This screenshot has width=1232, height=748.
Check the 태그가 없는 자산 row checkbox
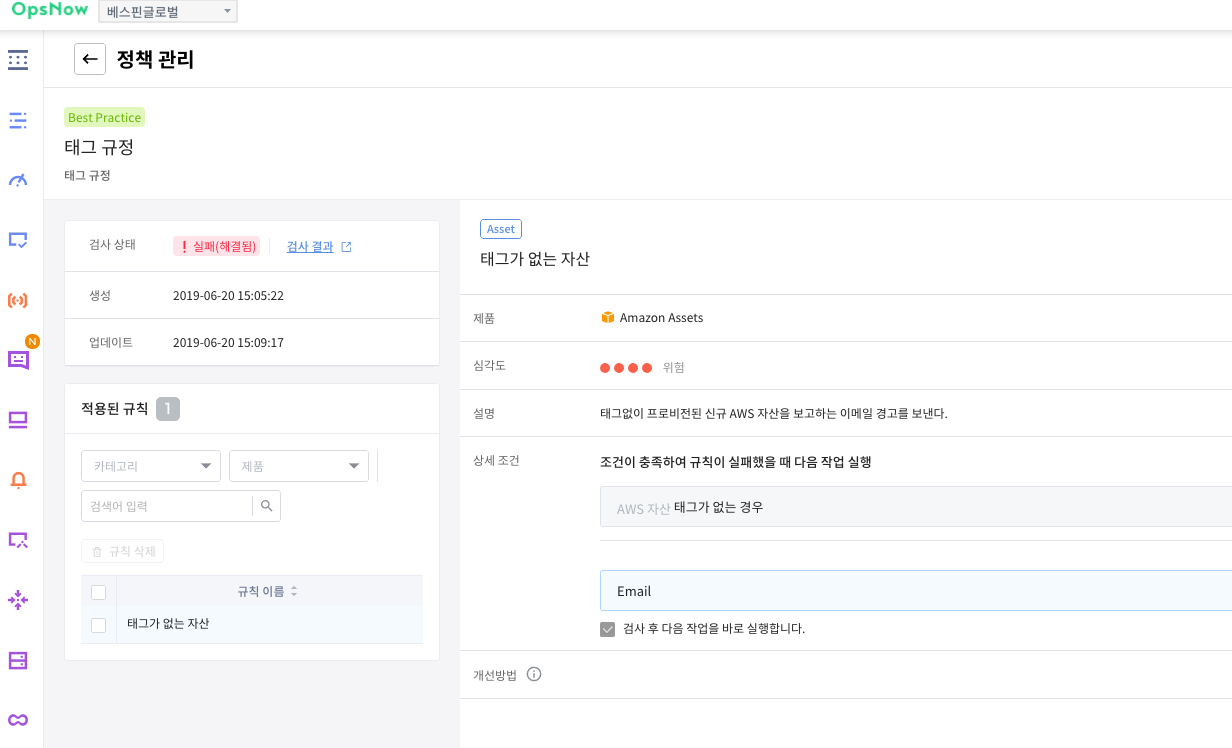[98, 625]
